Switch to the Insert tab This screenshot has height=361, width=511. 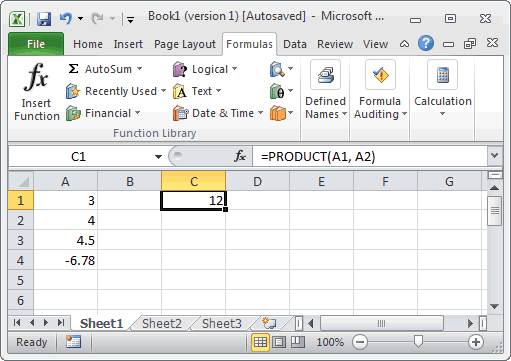(x=128, y=44)
